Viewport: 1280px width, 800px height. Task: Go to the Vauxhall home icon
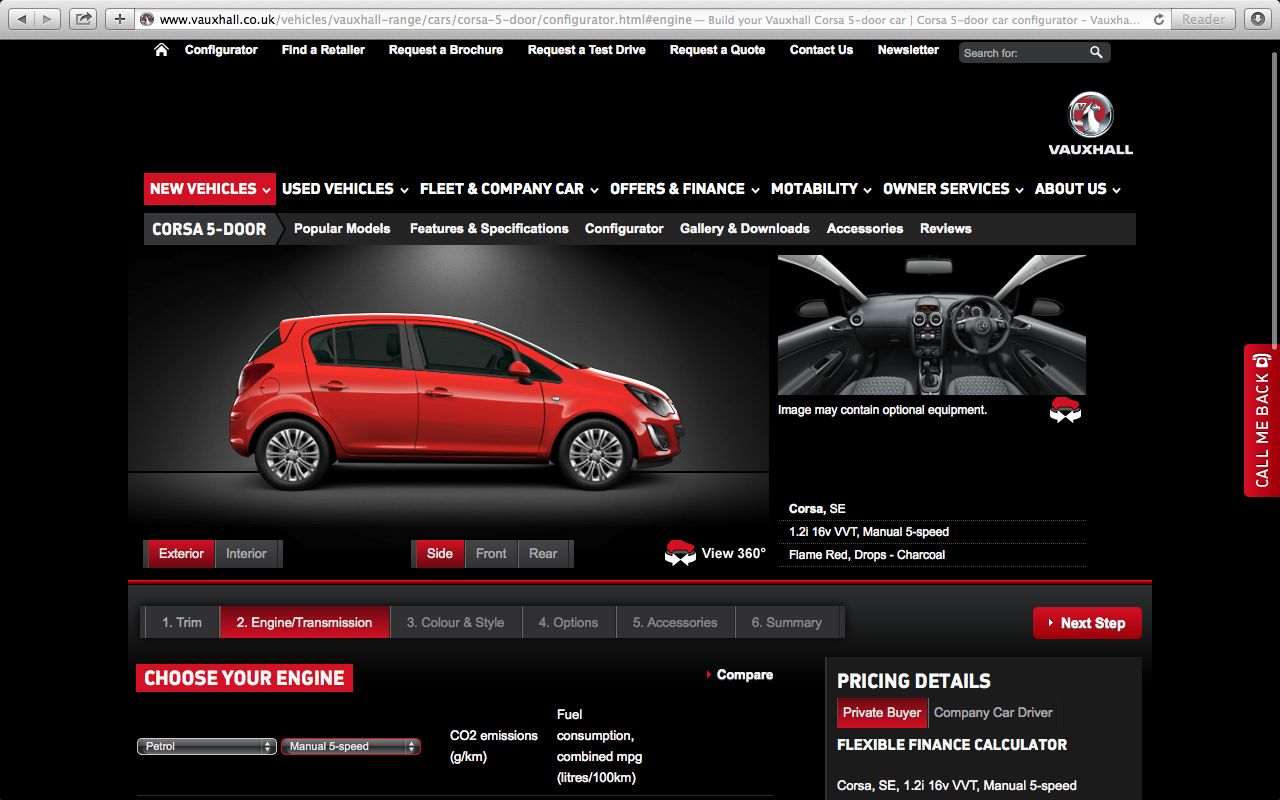[161, 50]
